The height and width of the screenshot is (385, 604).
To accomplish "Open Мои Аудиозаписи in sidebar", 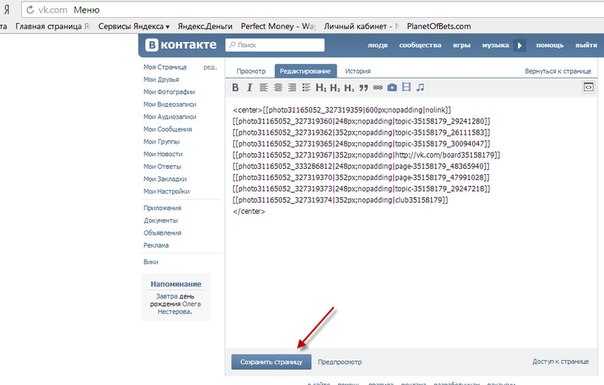I will pos(169,116).
